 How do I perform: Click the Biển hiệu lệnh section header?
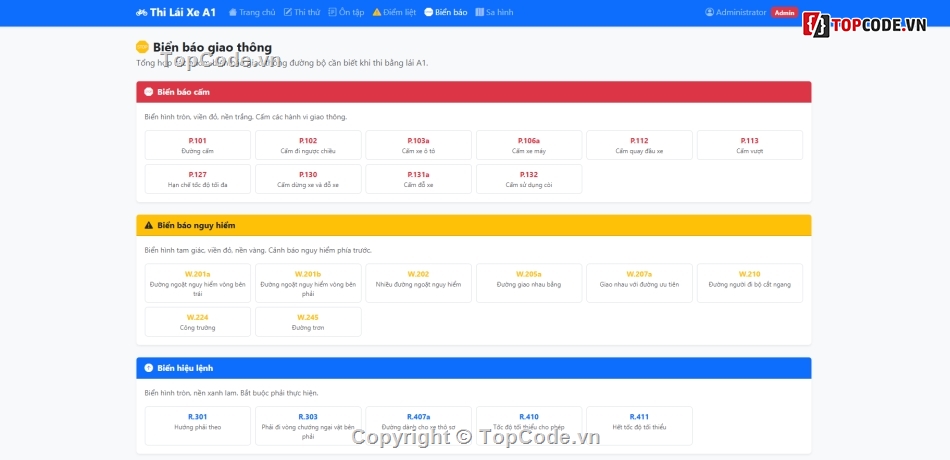click(x=474, y=368)
